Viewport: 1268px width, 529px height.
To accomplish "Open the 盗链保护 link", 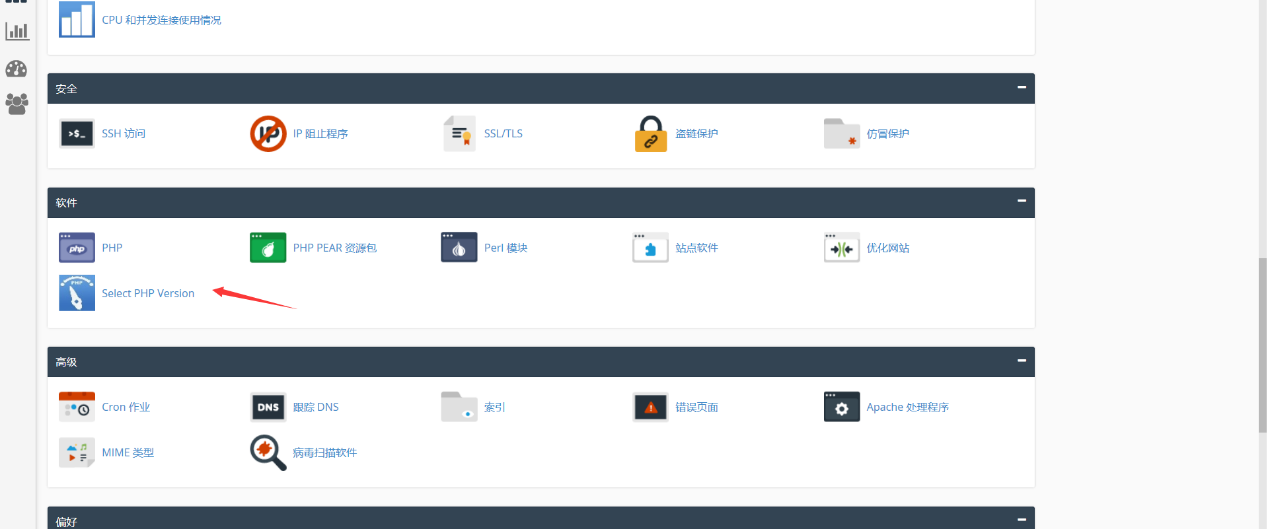I will 697,134.
